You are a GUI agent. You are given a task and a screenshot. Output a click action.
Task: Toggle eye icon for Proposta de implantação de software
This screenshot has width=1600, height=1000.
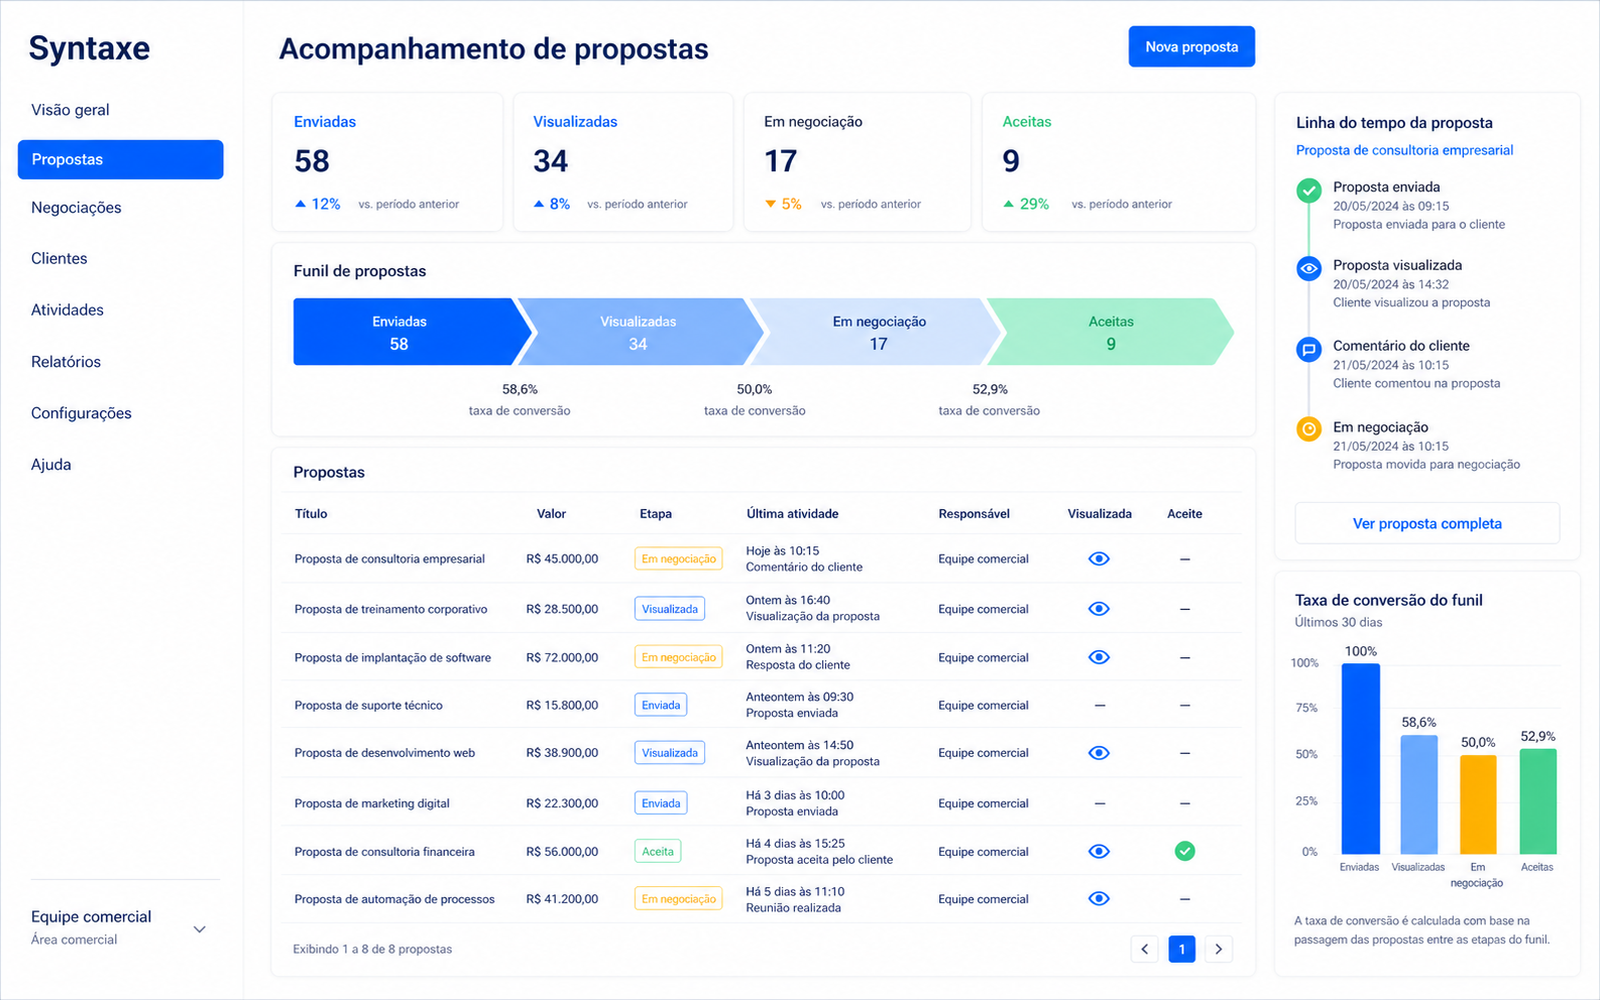tap(1099, 657)
